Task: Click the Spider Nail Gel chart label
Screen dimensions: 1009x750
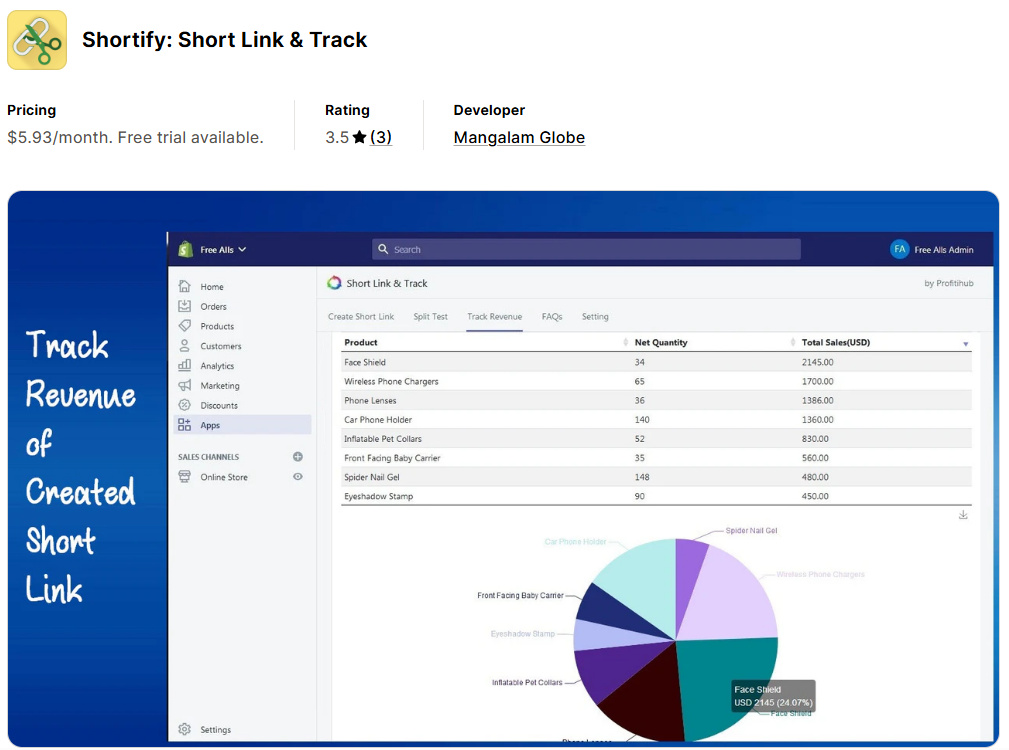Action: click(x=751, y=531)
